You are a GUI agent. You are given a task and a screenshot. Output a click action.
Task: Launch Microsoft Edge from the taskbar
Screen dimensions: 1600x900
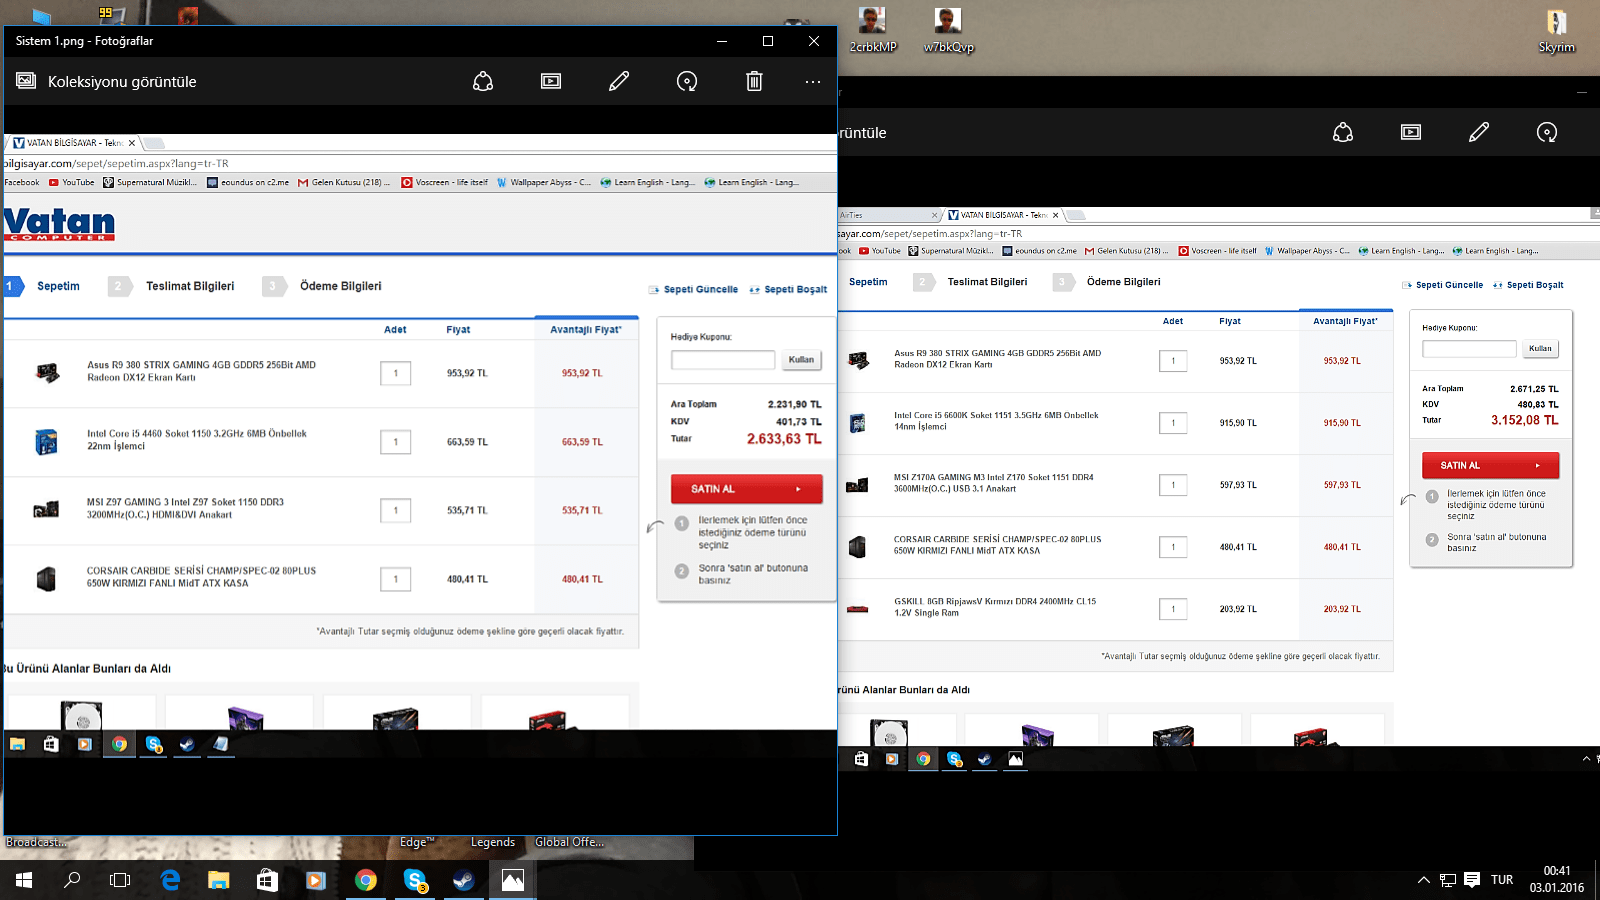pos(170,880)
